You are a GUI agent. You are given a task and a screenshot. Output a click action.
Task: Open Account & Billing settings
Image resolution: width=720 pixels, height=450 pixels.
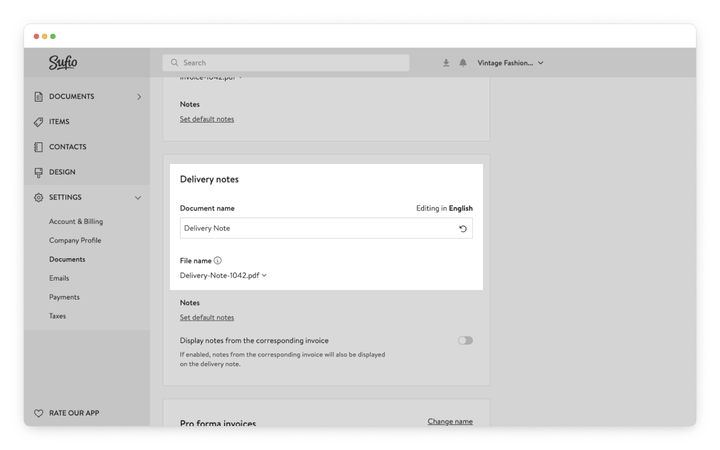pos(76,221)
